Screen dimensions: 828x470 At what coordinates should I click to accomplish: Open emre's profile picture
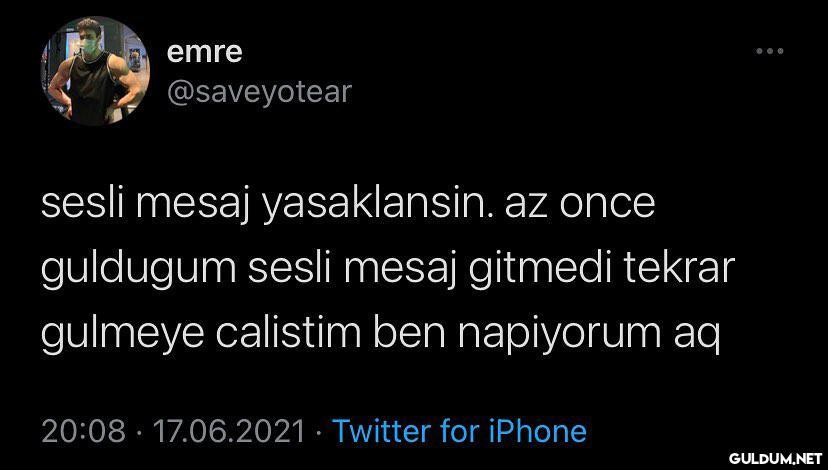(95, 71)
